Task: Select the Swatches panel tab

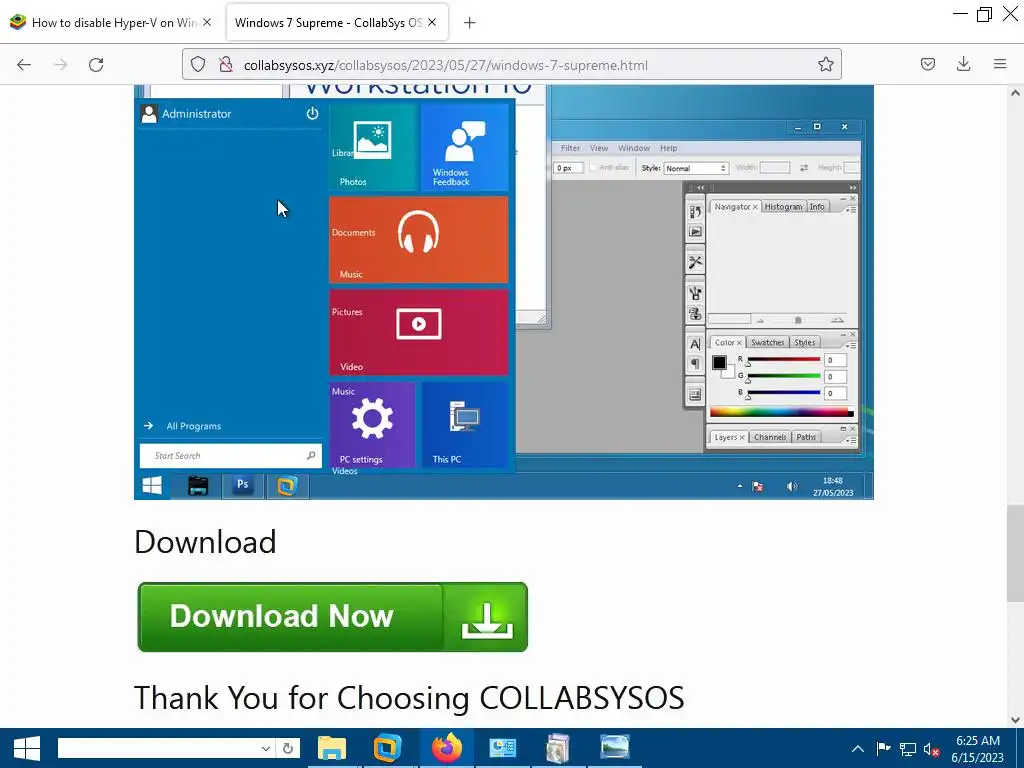Action: [767, 343]
